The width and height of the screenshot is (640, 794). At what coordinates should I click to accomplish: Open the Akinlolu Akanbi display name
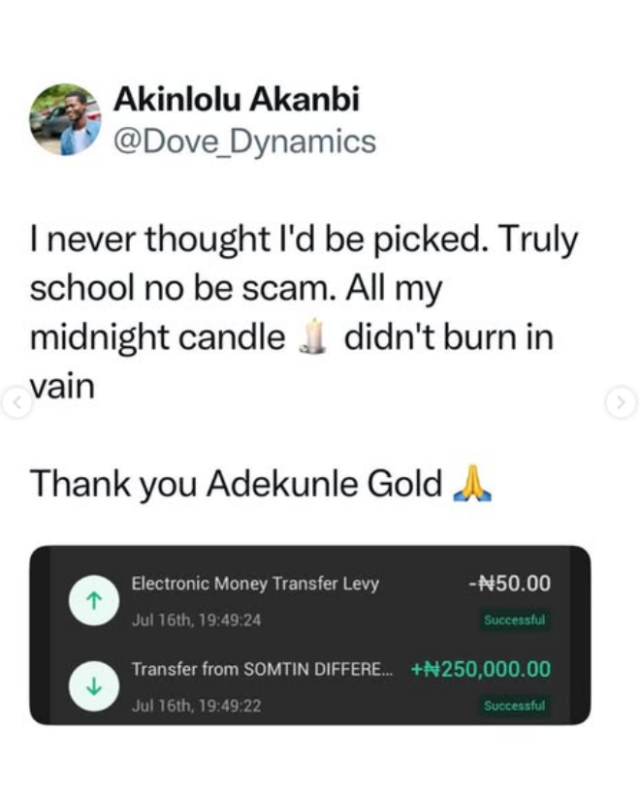(x=236, y=100)
